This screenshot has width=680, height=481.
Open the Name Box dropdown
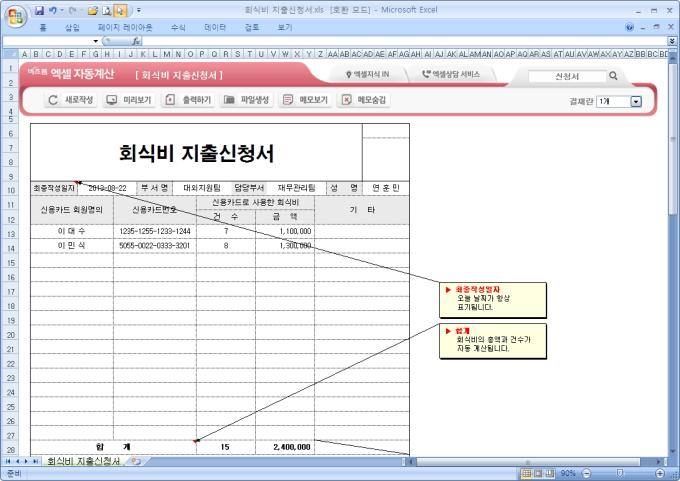pyautogui.click(x=95, y=41)
